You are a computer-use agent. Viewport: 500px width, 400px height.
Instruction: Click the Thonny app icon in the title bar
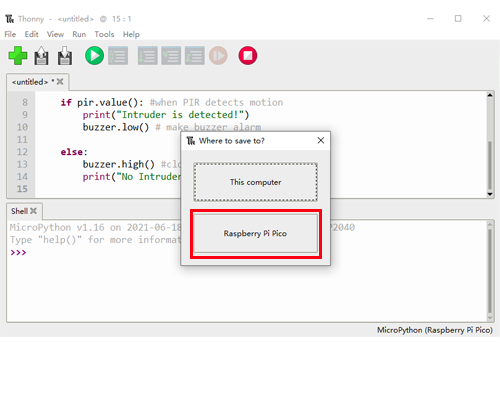10,19
